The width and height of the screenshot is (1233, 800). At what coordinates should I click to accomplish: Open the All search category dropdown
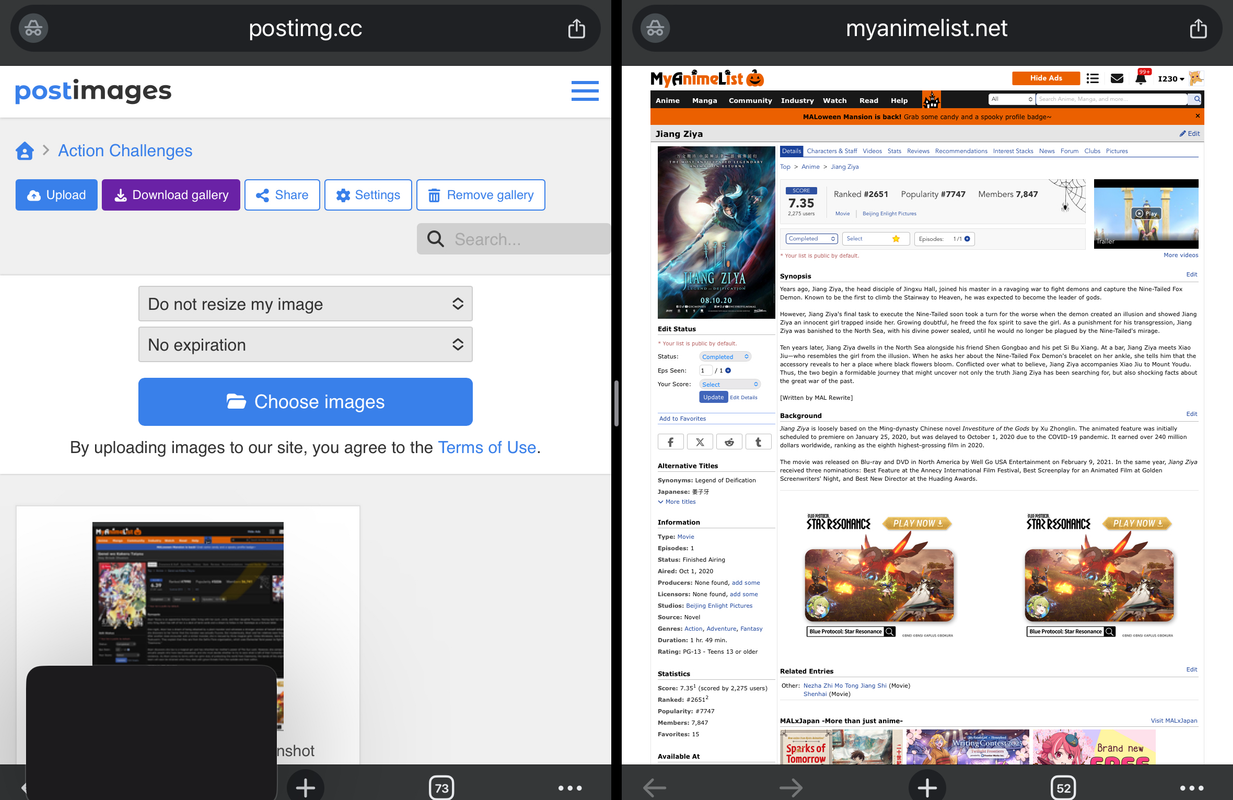tap(1011, 99)
